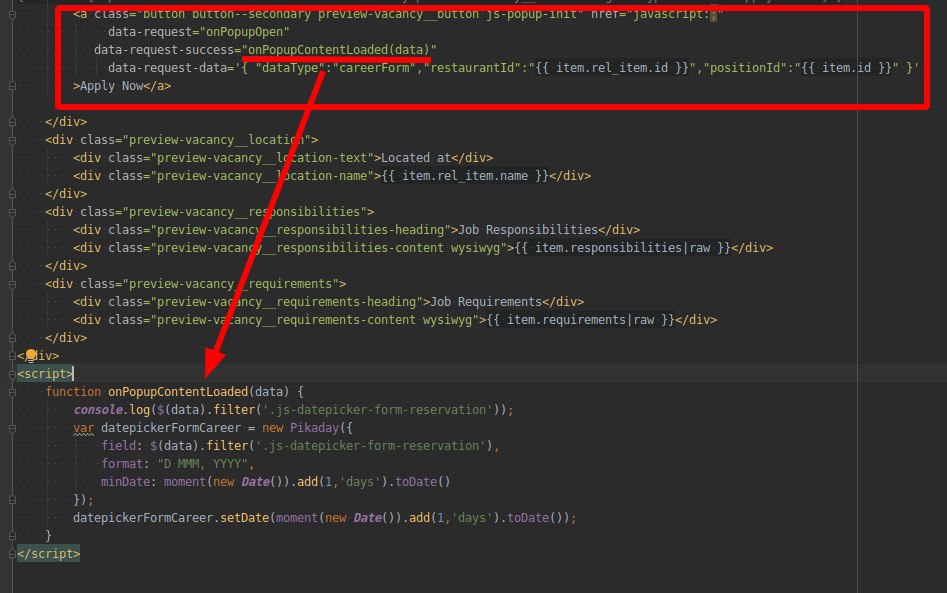Click fold end marker beside '});' line
947x593 pixels.
click(12, 500)
